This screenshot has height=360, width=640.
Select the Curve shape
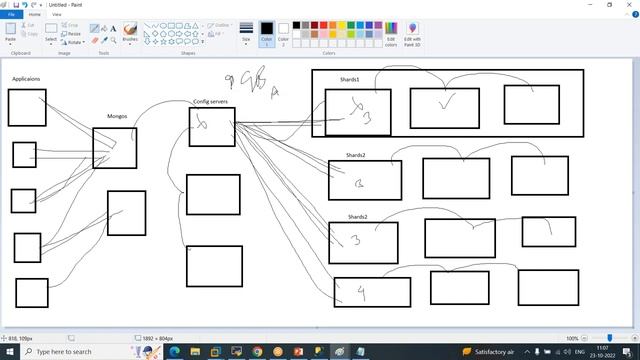(155, 26)
